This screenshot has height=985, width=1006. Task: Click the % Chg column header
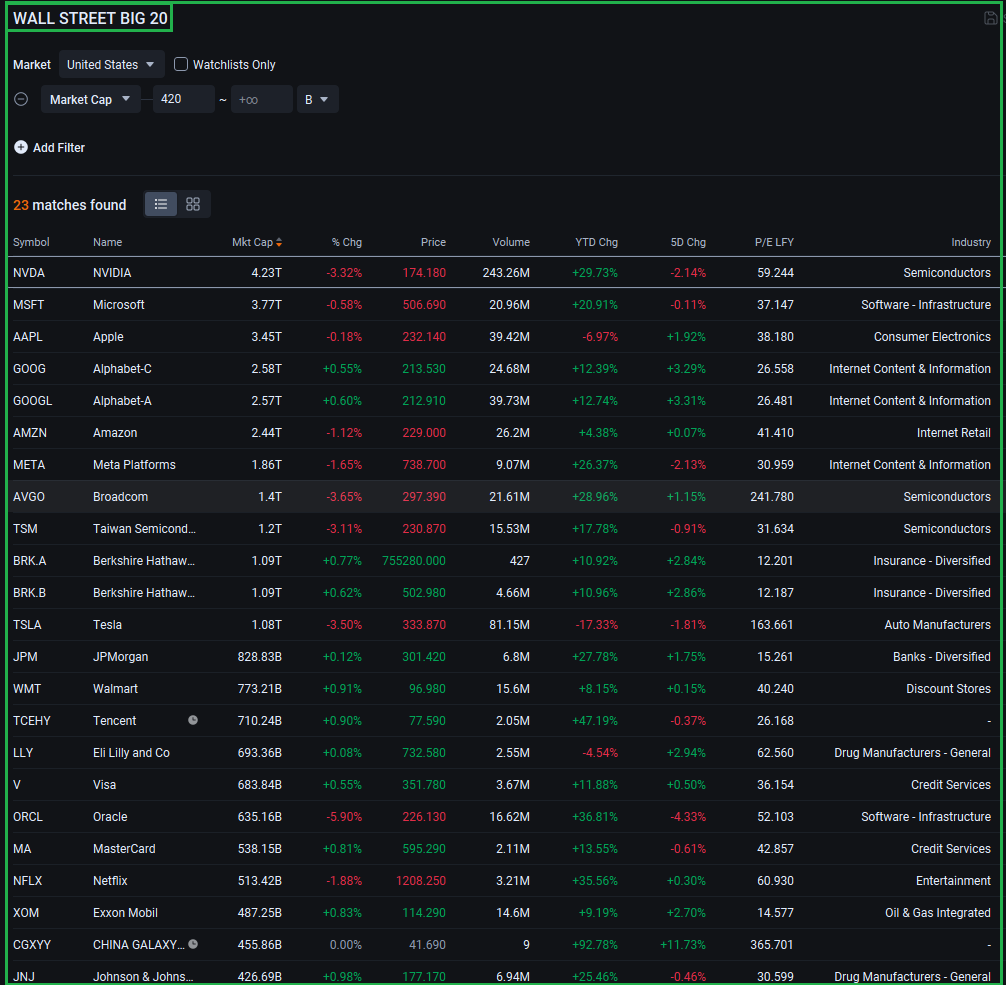pos(346,242)
